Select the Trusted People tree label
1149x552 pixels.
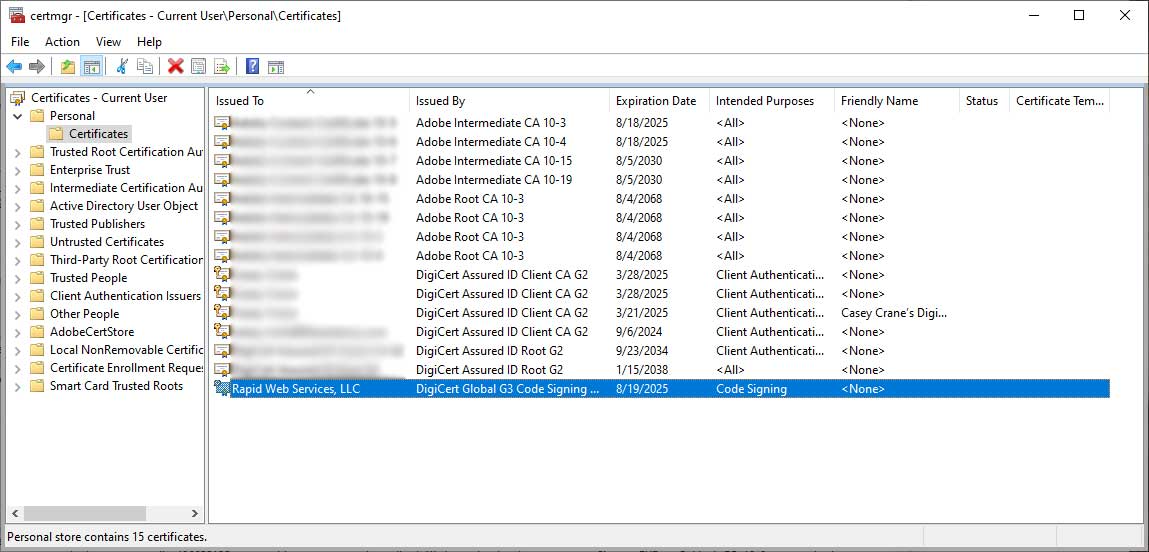[89, 278]
